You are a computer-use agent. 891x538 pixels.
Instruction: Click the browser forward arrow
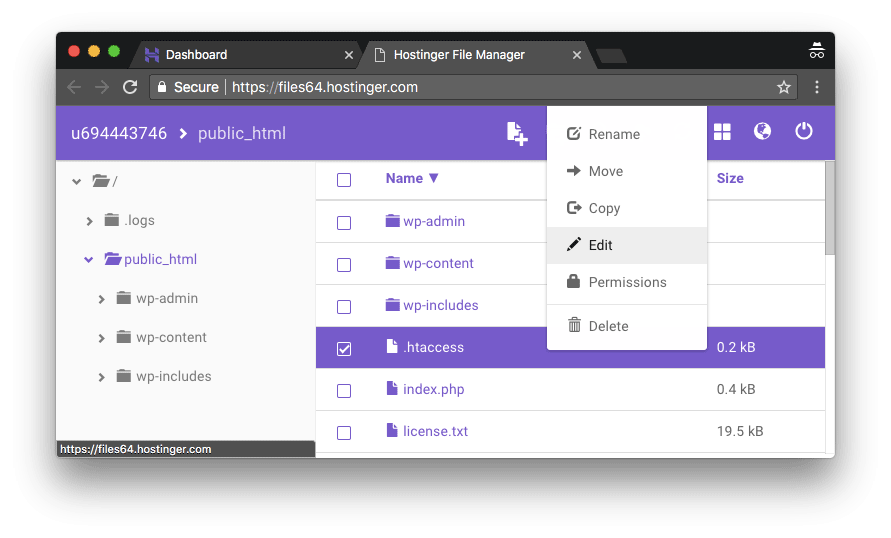(102, 87)
